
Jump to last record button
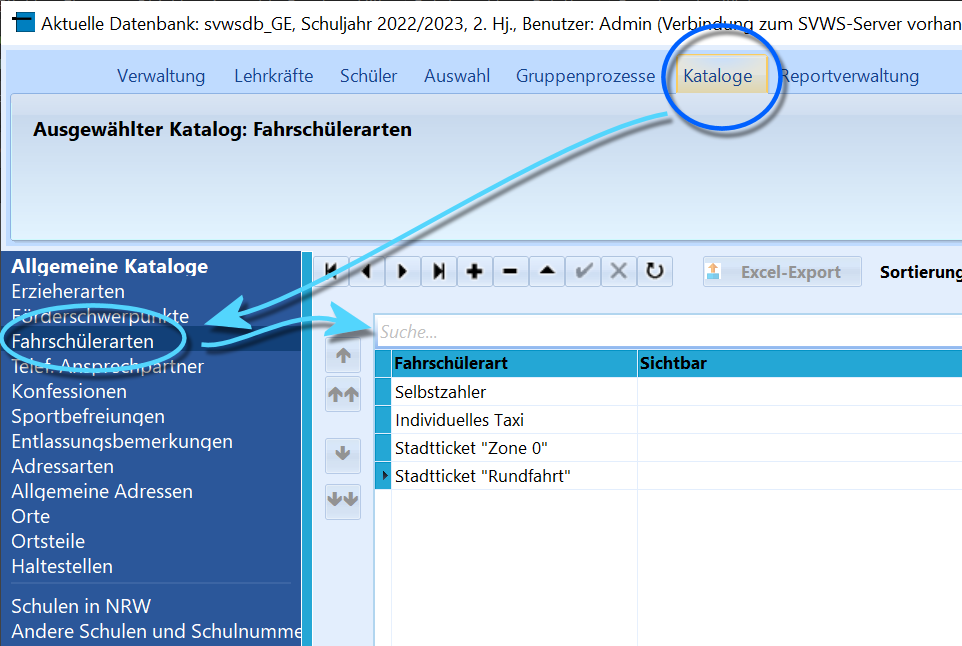click(439, 271)
